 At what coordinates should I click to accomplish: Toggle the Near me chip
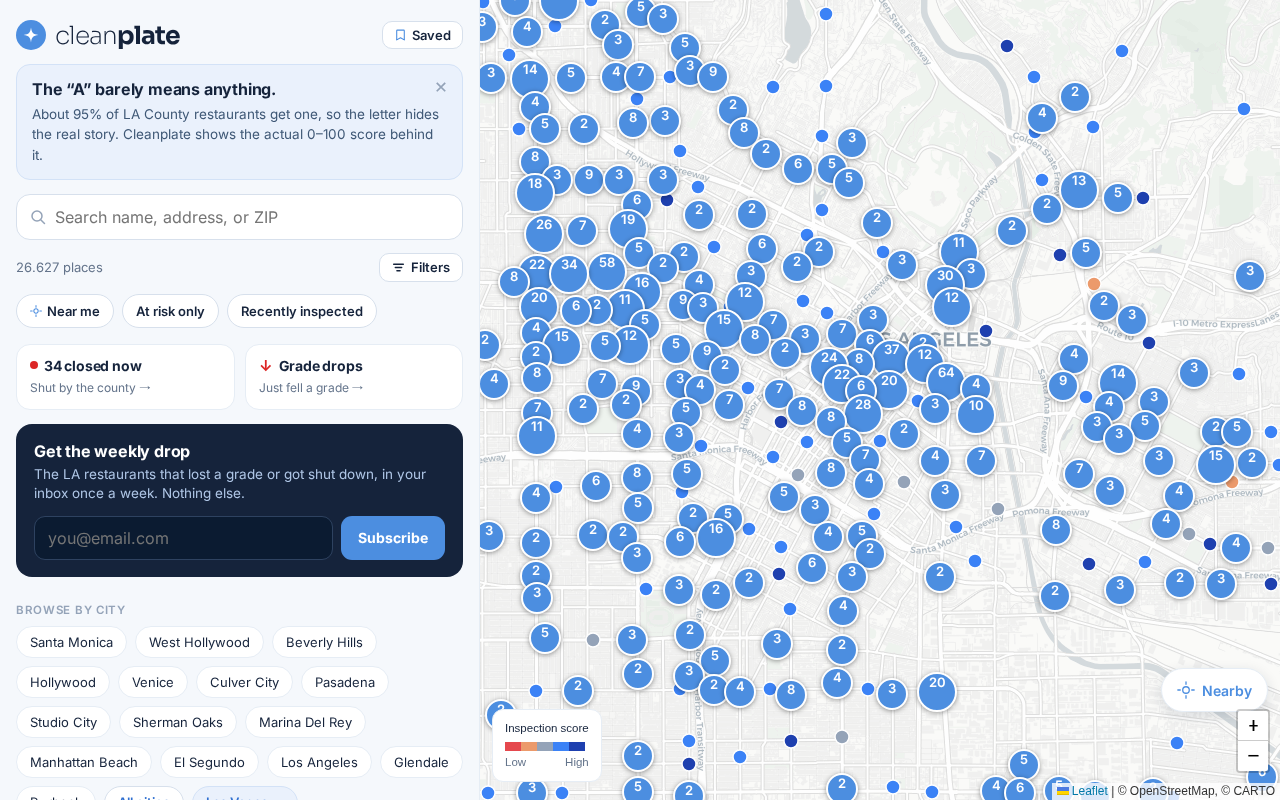(65, 311)
